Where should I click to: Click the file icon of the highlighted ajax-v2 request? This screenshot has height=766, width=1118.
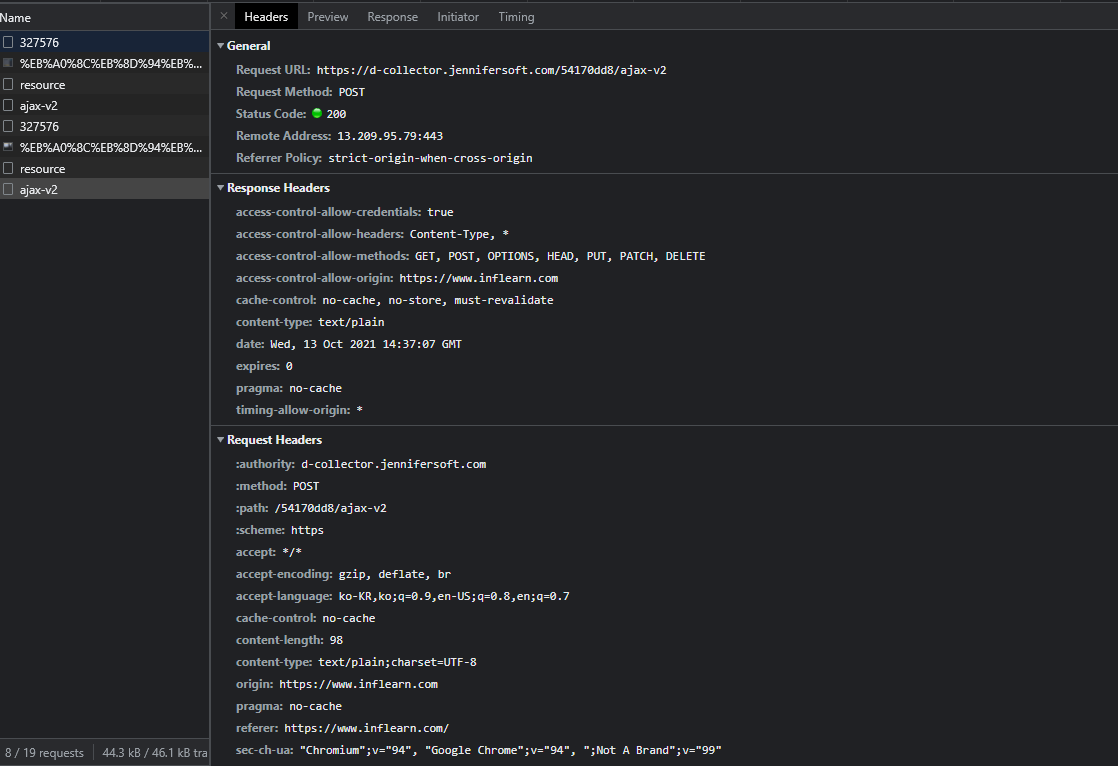tap(8, 189)
